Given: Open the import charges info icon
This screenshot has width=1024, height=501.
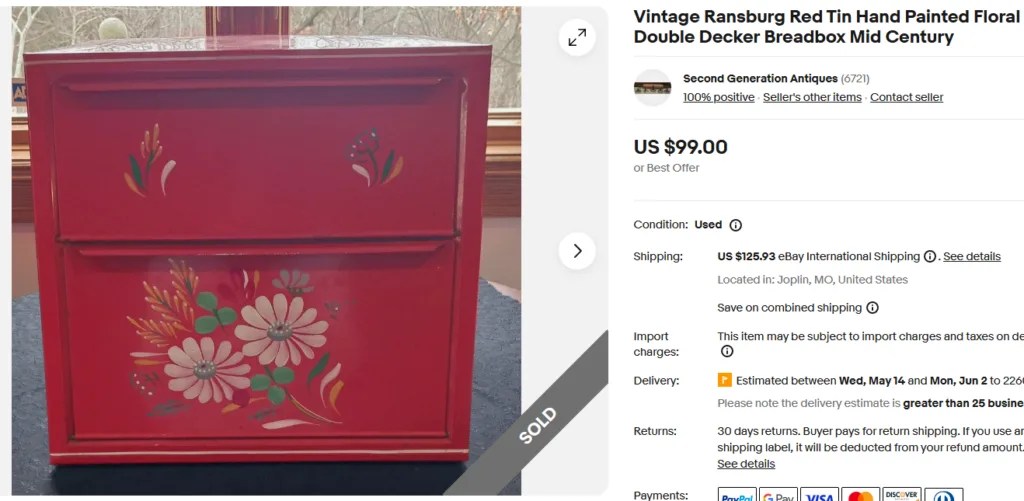Looking at the screenshot, I should point(726,351).
